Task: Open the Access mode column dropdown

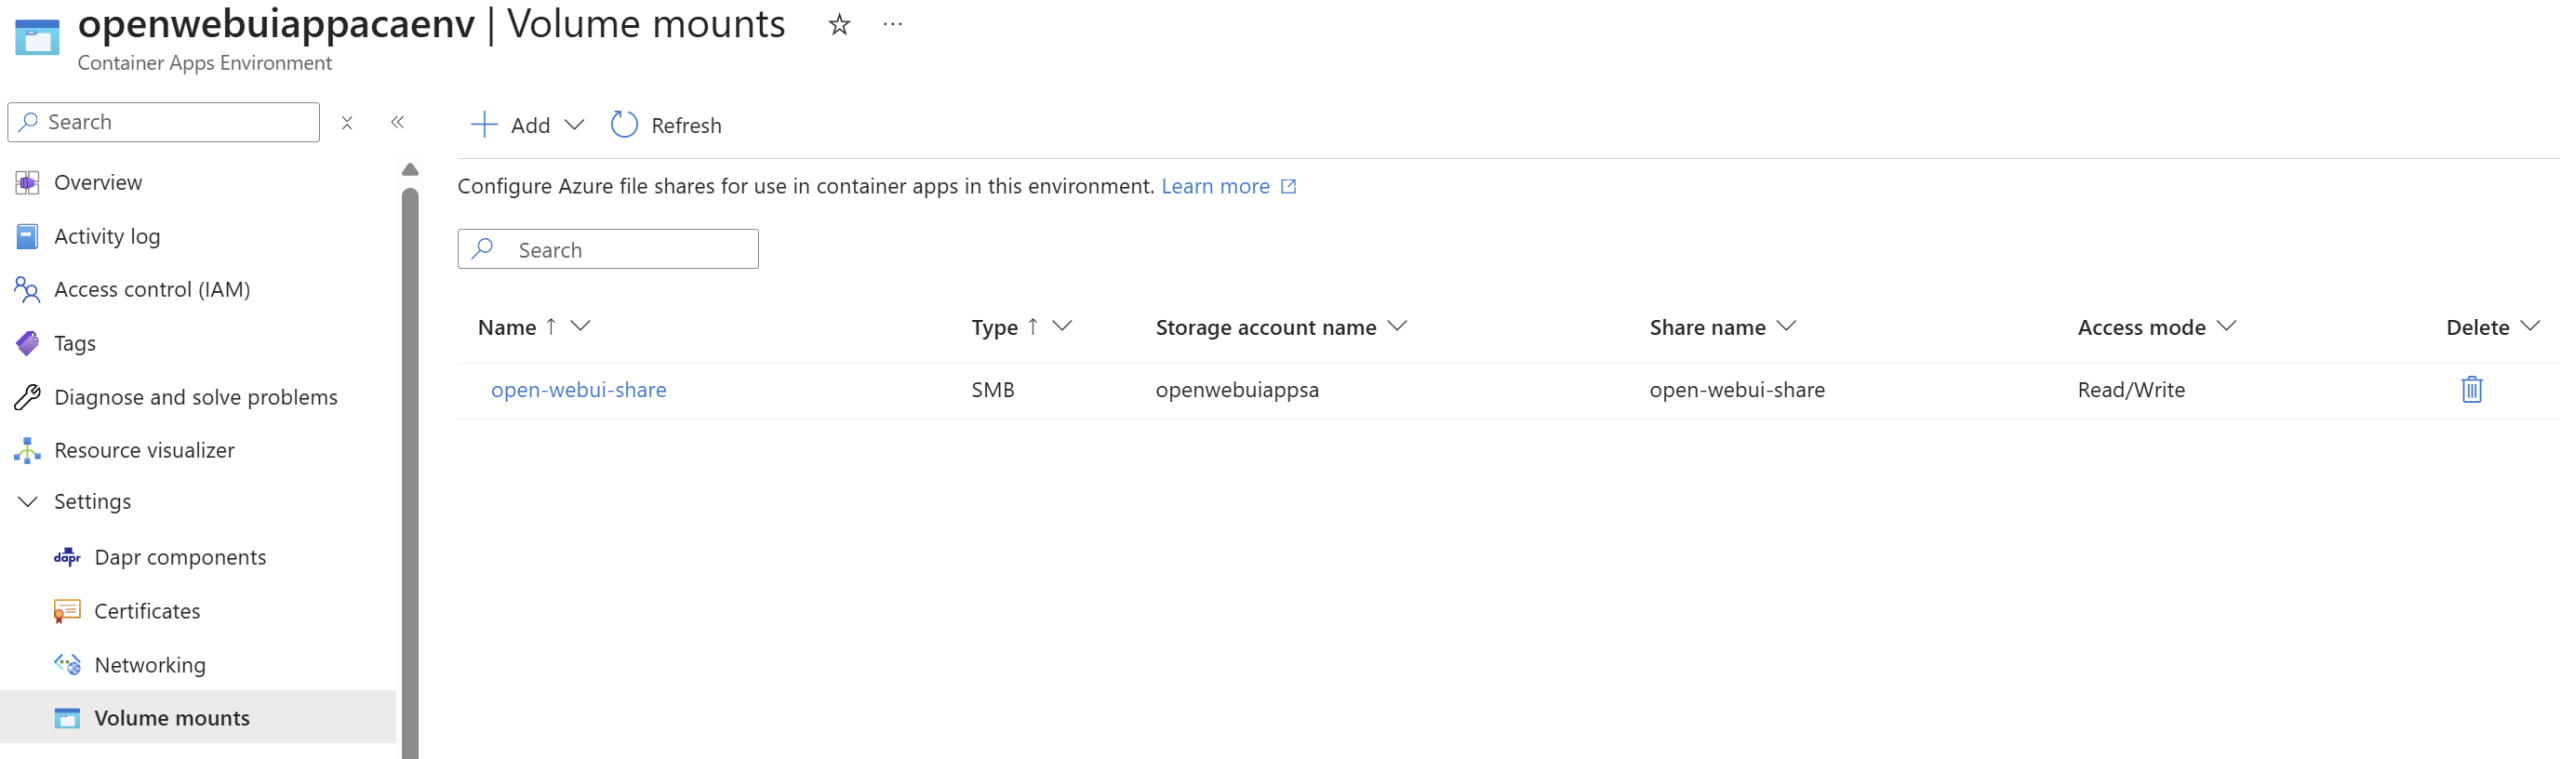Action: (2226, 326)
